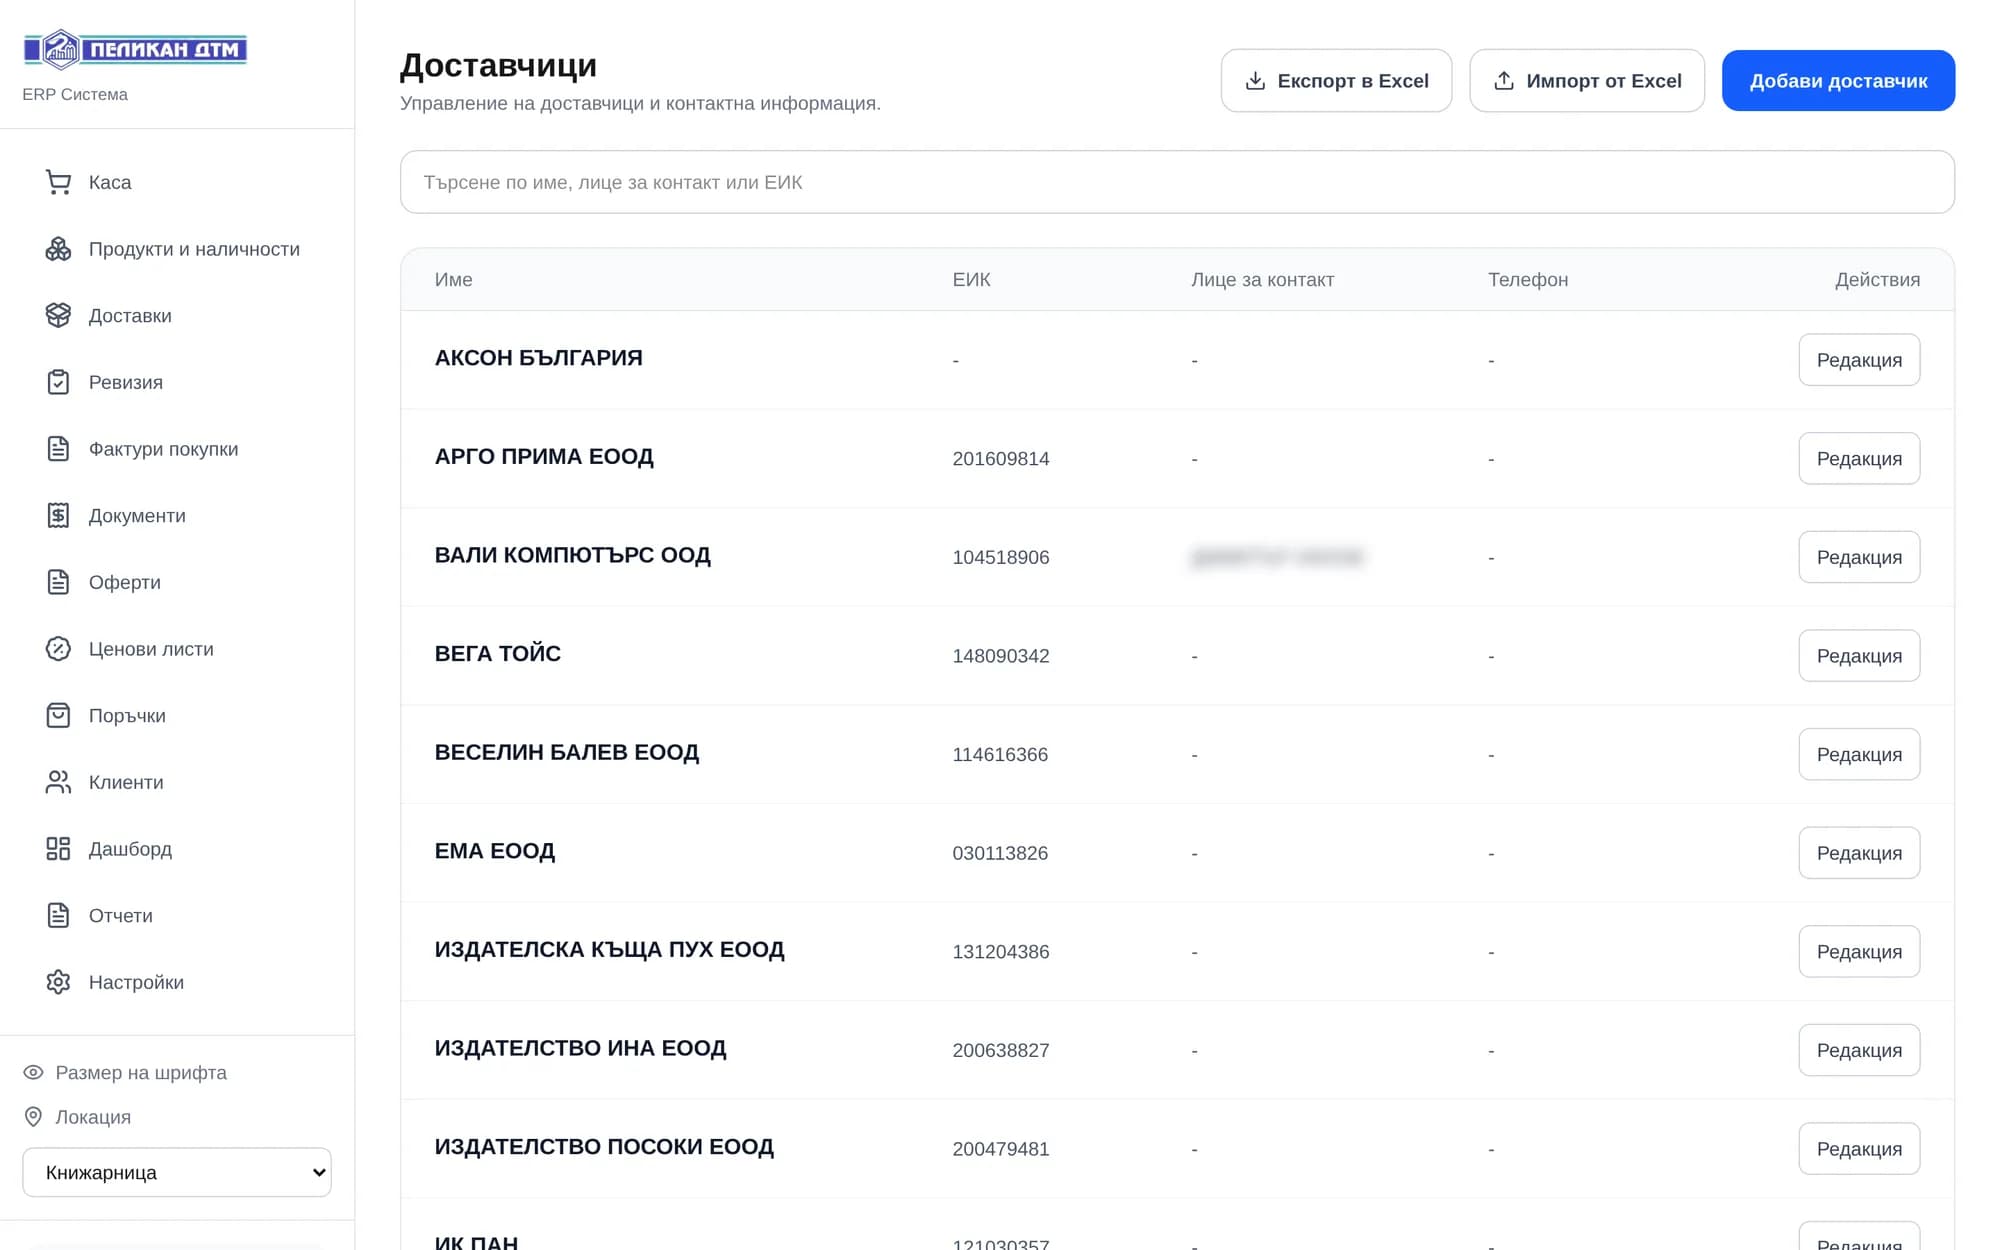The width and height of the screenshot is (2000, 1250).
Task: Click the Добави доставчик button
Action: pyautogui.click(x=1838, y=81)
